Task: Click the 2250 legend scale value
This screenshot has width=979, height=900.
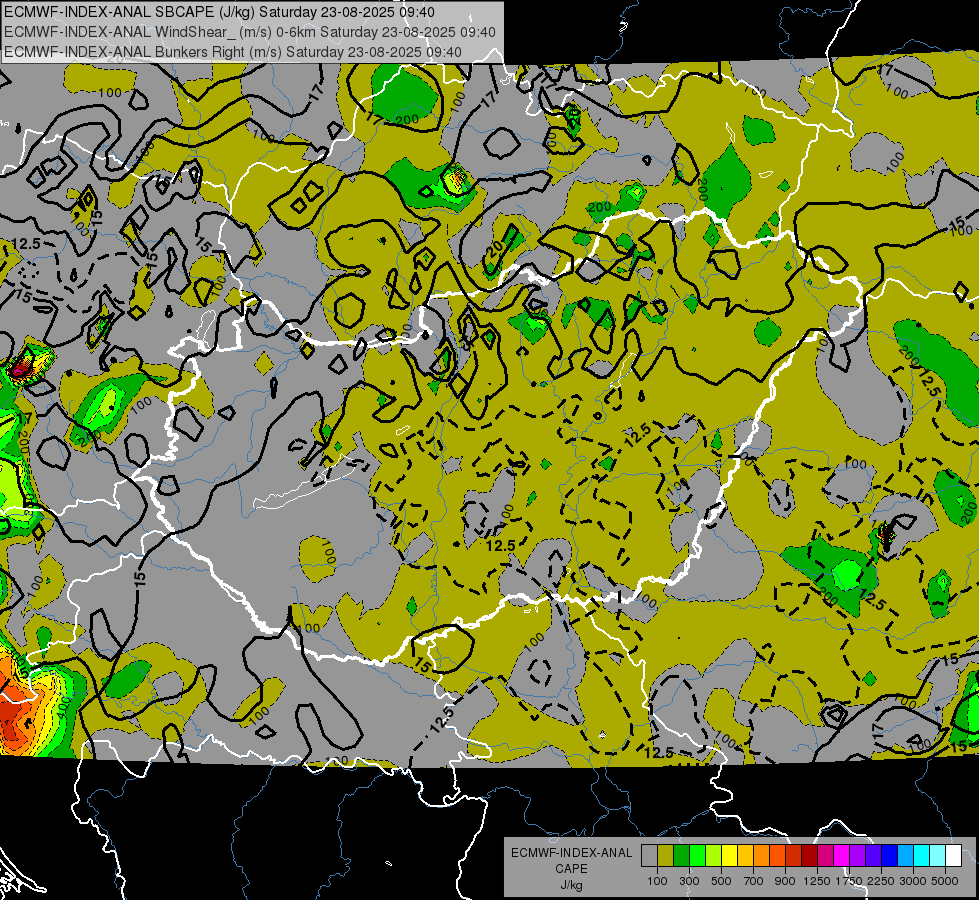Action: [x=881, y=881]
